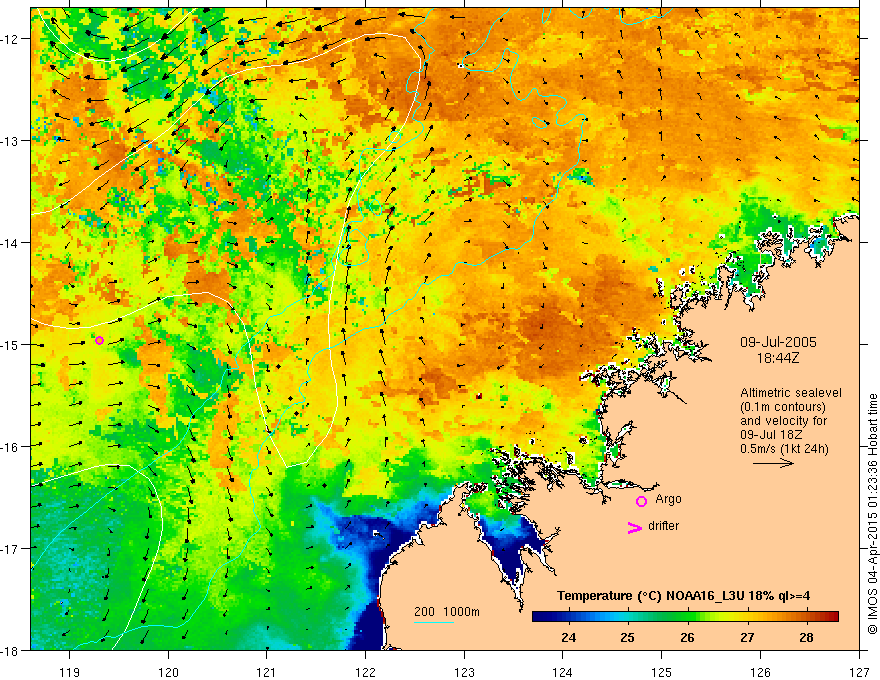Image resolution: width=880 pixels, height=680 pixels.
Task: Click the longitude axis label 123
Action: [x=464, y=672]
